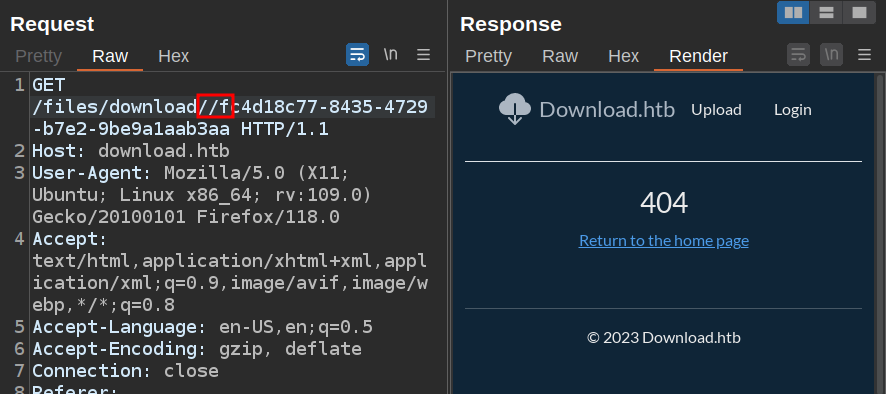Image resolution: width=886 pixels, height=394 pixels.
Task: Switch Response view to Hex tab
Action: (623, 57)
